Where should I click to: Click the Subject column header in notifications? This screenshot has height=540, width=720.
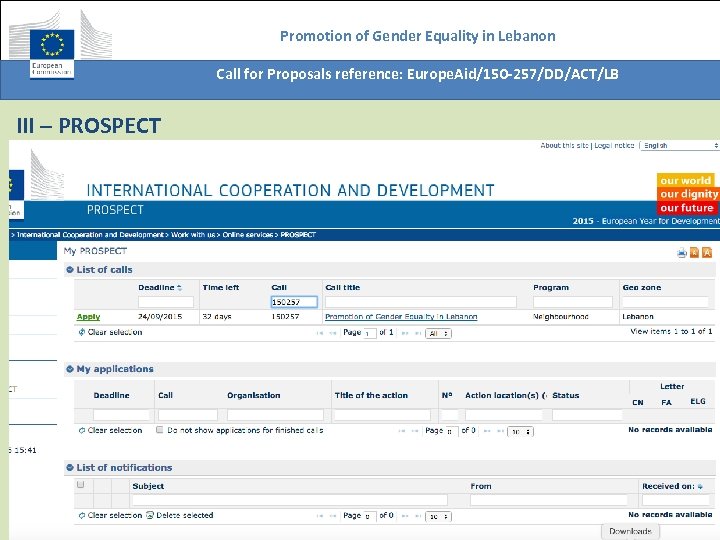148,486
